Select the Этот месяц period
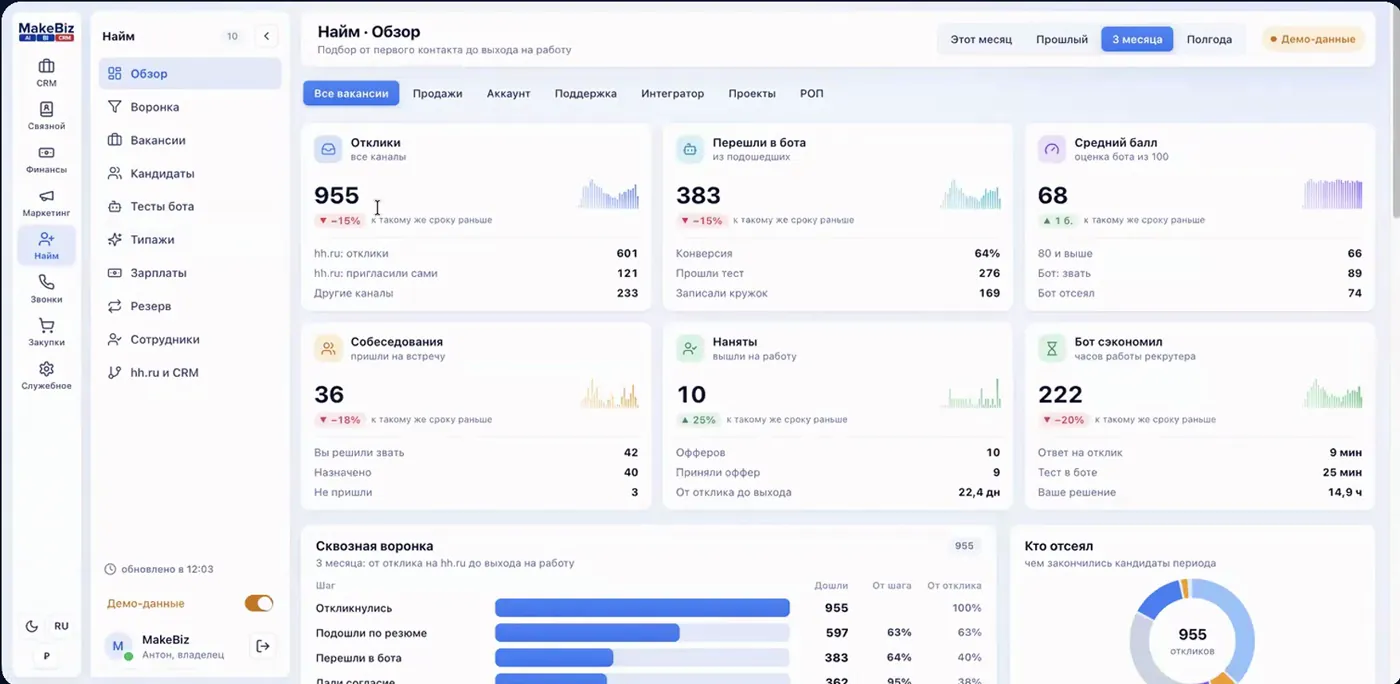 tap(981, 39)
